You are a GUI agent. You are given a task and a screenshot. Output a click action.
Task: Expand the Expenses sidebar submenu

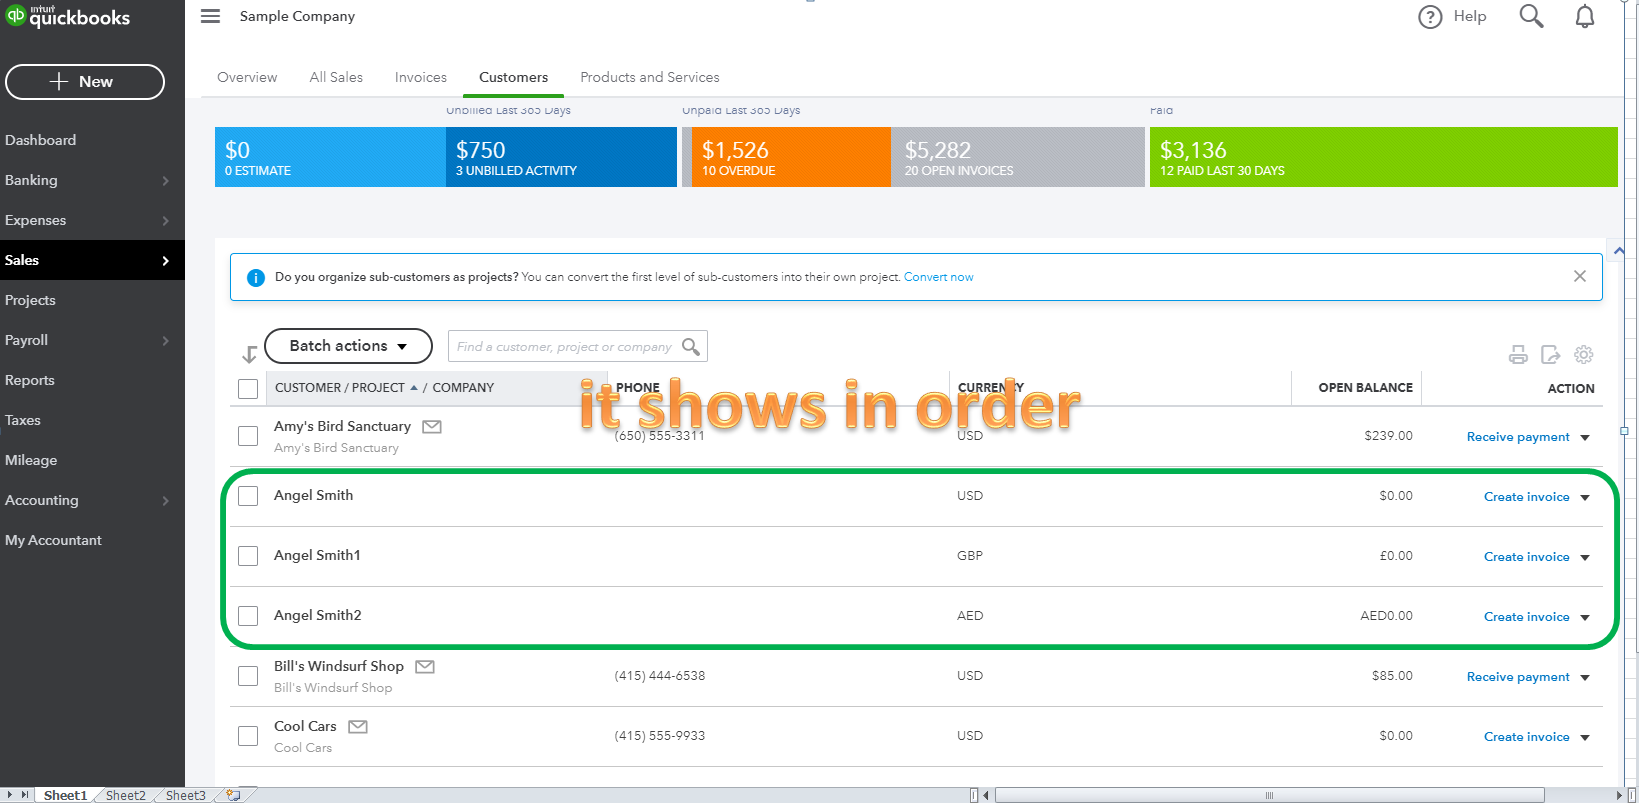pyautogui.click(x=166, y=221)
